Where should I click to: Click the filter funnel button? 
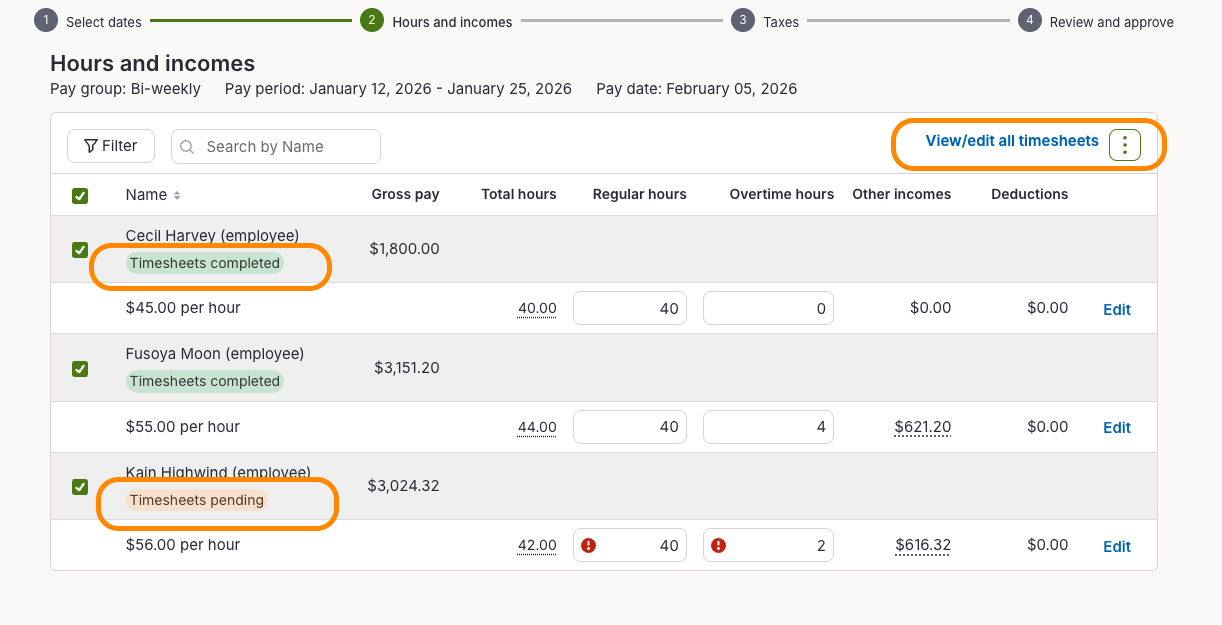(x=110, y=146)
